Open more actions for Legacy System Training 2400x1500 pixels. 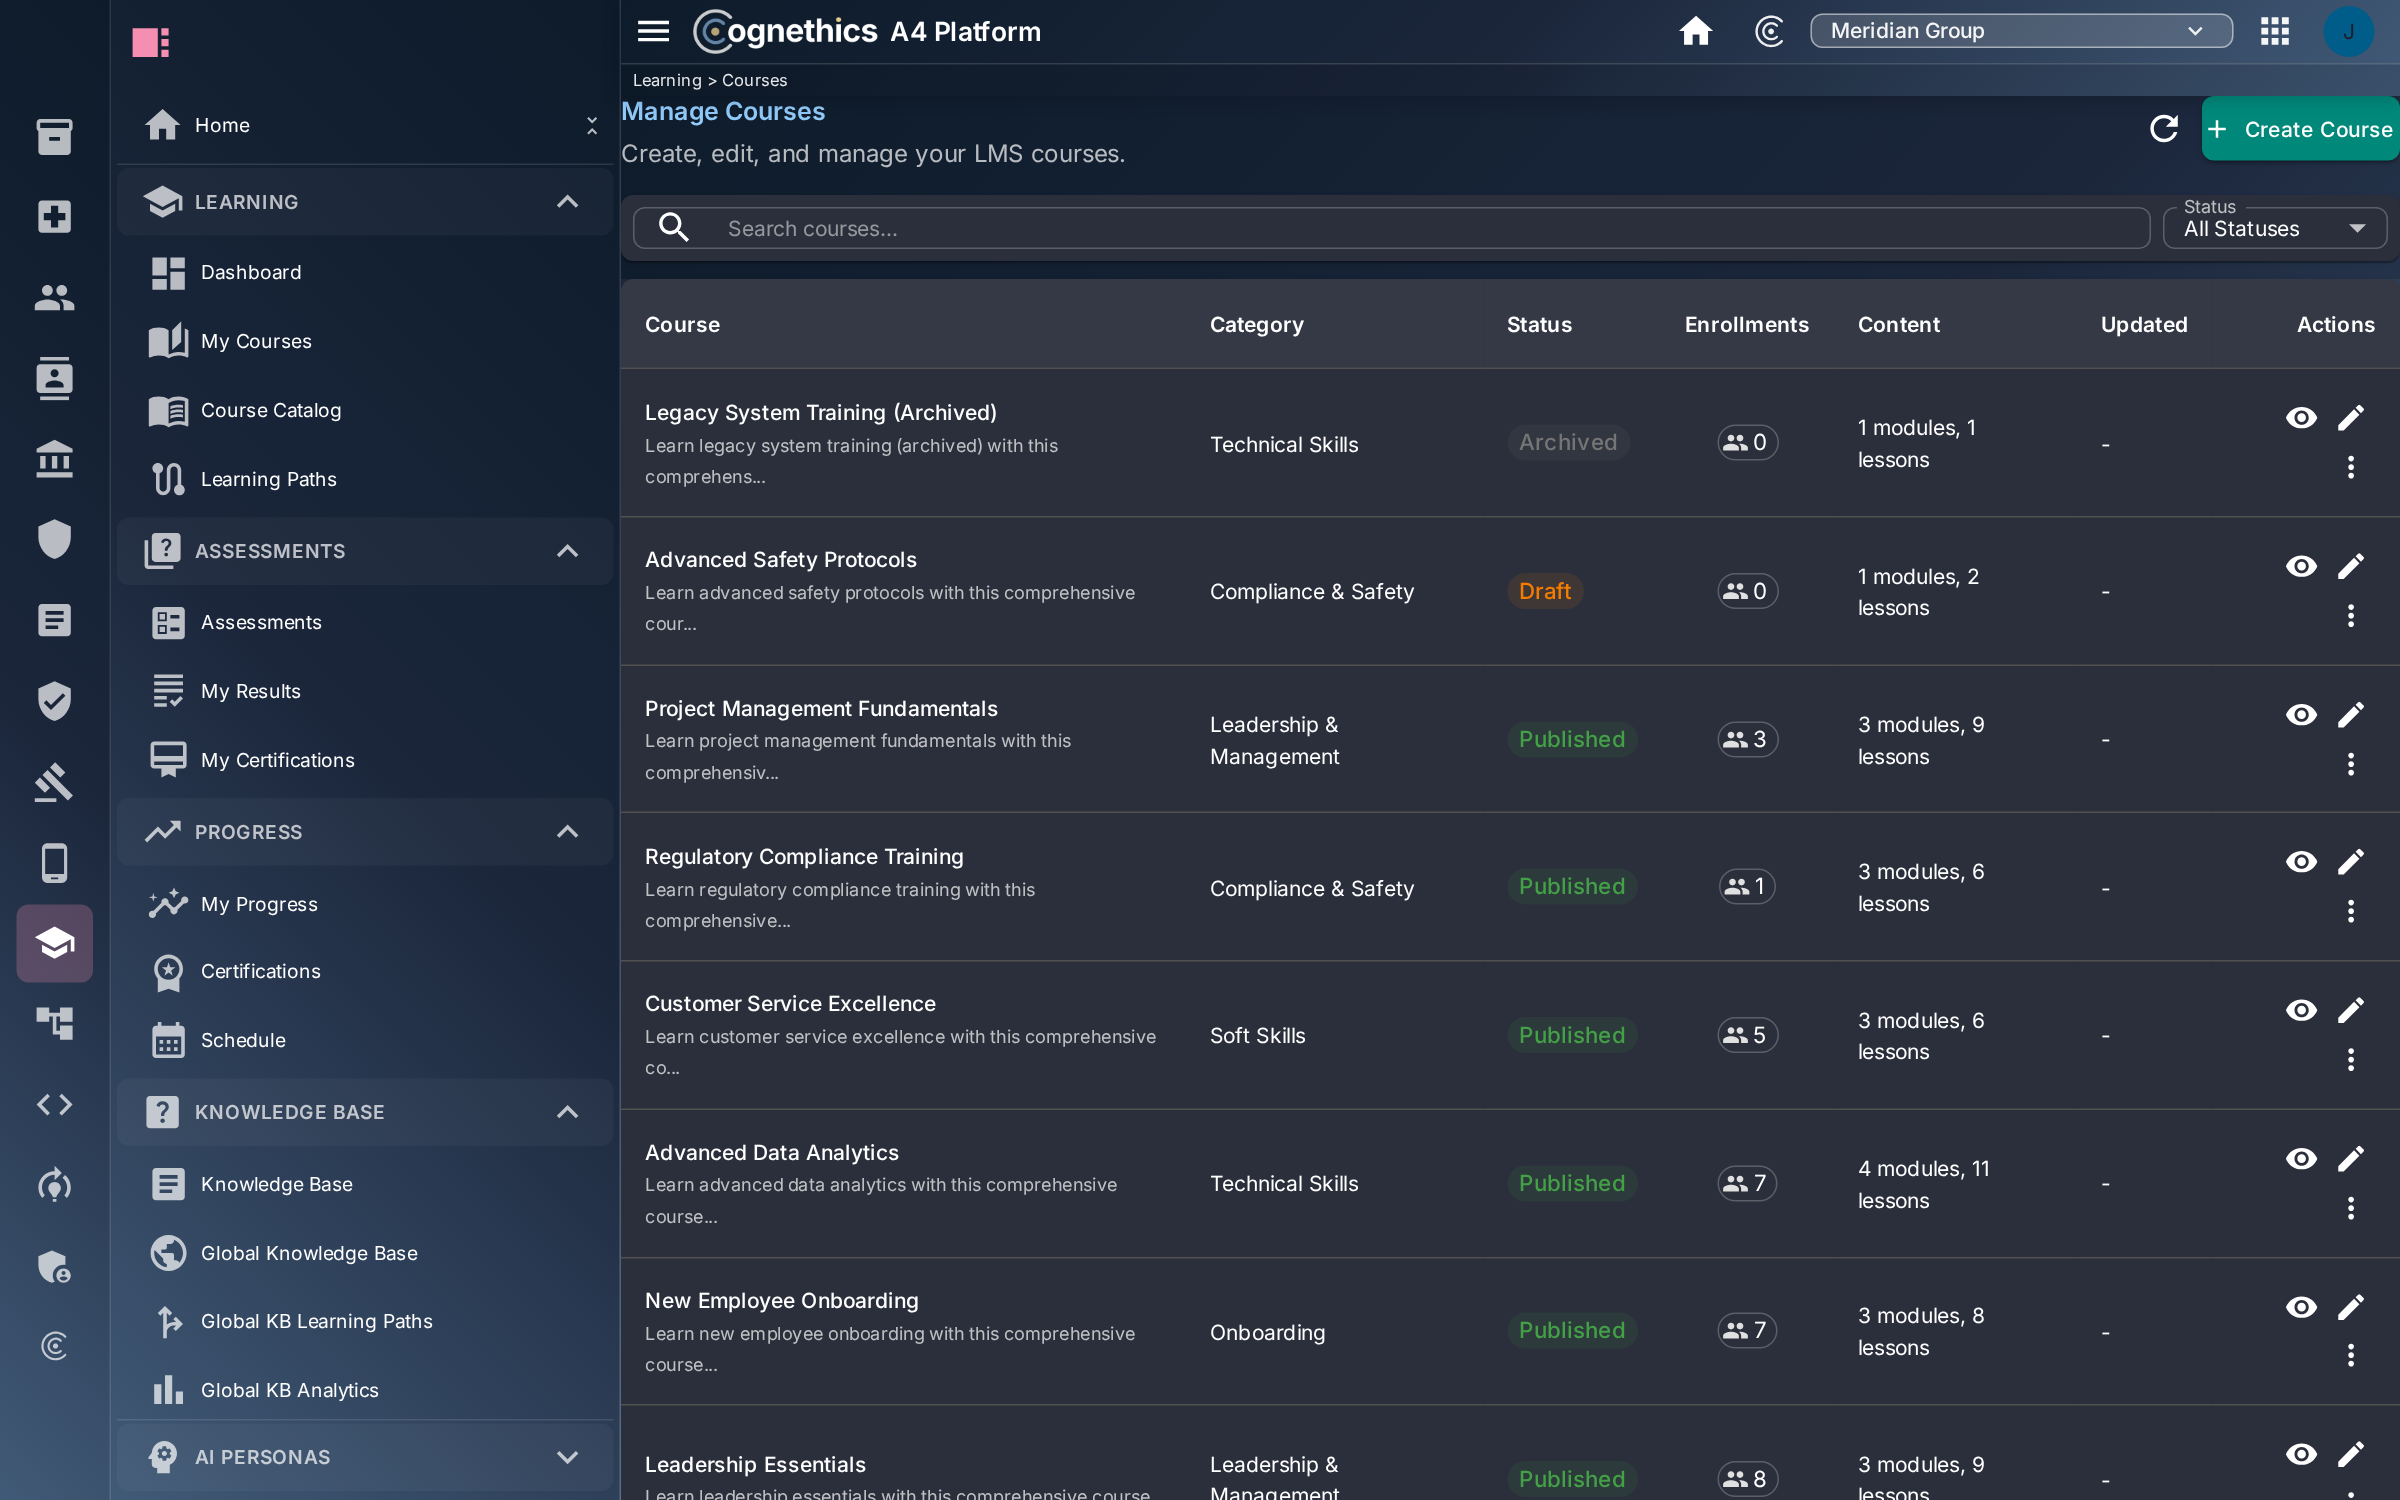(x=2351, y=467)
